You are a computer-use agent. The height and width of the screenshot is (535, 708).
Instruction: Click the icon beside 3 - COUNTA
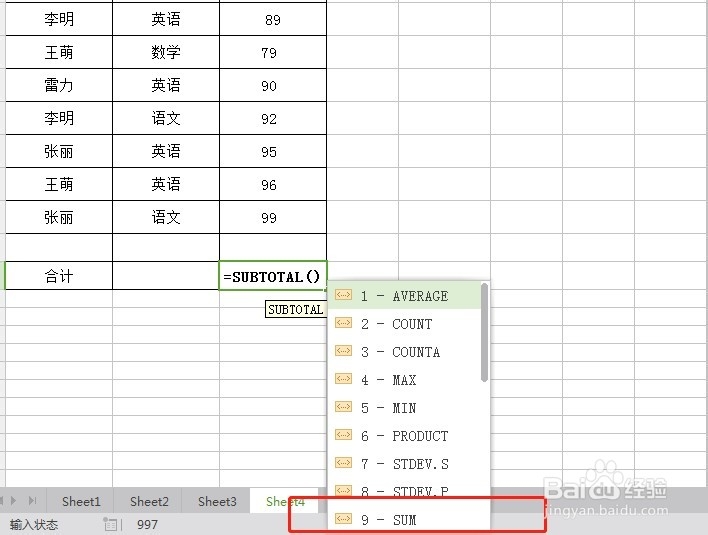(343, 351)
